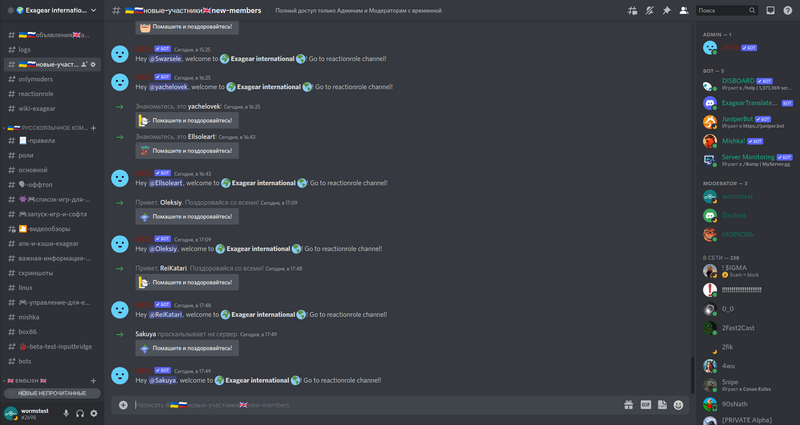This screenshot has height=425, width=800.
Task: Open Exagear international server dropdown
Action: click(52, 10)
